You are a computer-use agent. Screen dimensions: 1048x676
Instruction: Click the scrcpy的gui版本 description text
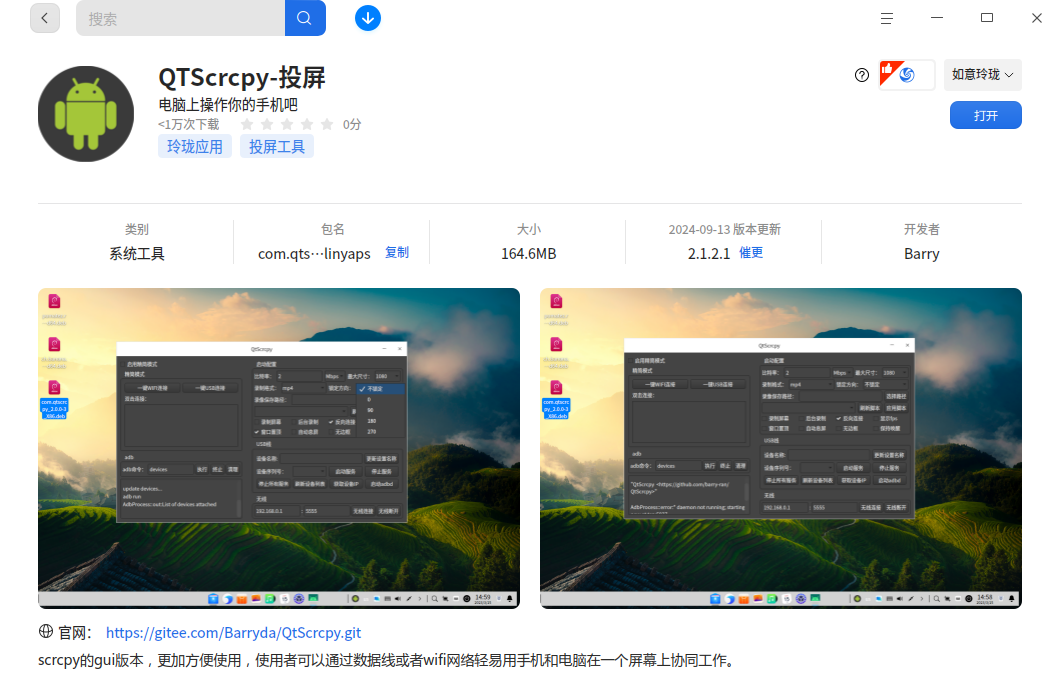pyautogui.click(x=389, y=661)
